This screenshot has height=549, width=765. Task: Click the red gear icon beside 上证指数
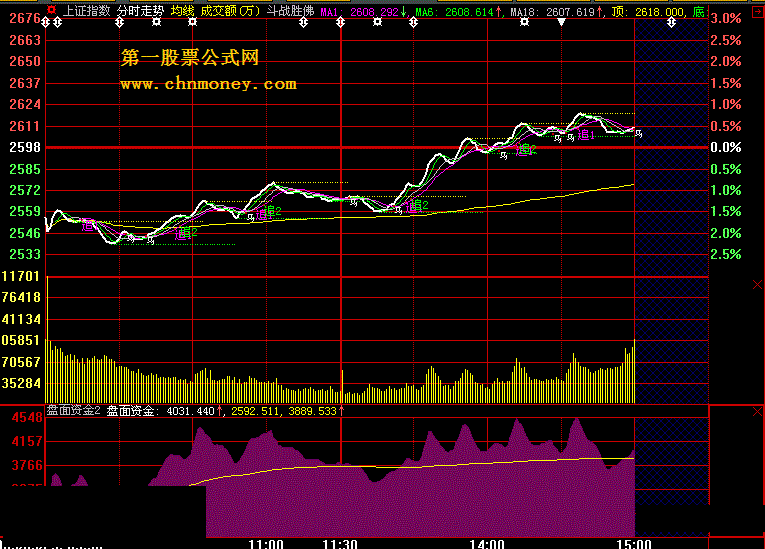(52, 10)
